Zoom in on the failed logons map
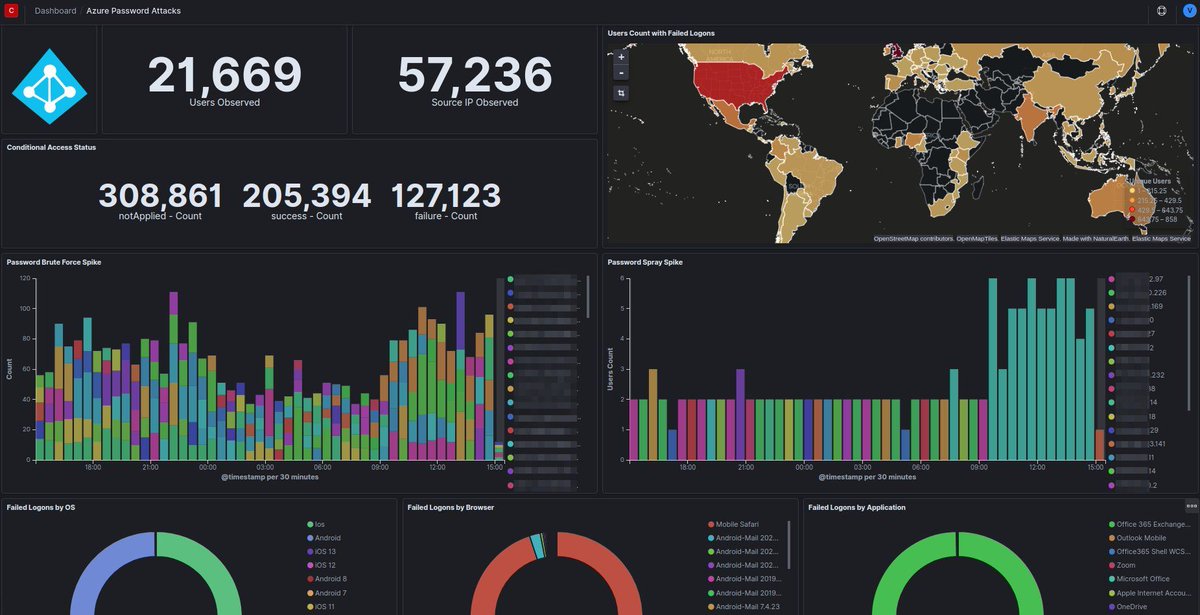The image size is (1200, 615). (621, 57)
